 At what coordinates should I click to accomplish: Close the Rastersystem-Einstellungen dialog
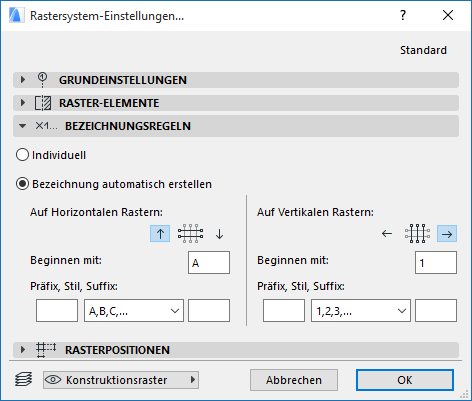pyautogui.click(x=448, y=15)
